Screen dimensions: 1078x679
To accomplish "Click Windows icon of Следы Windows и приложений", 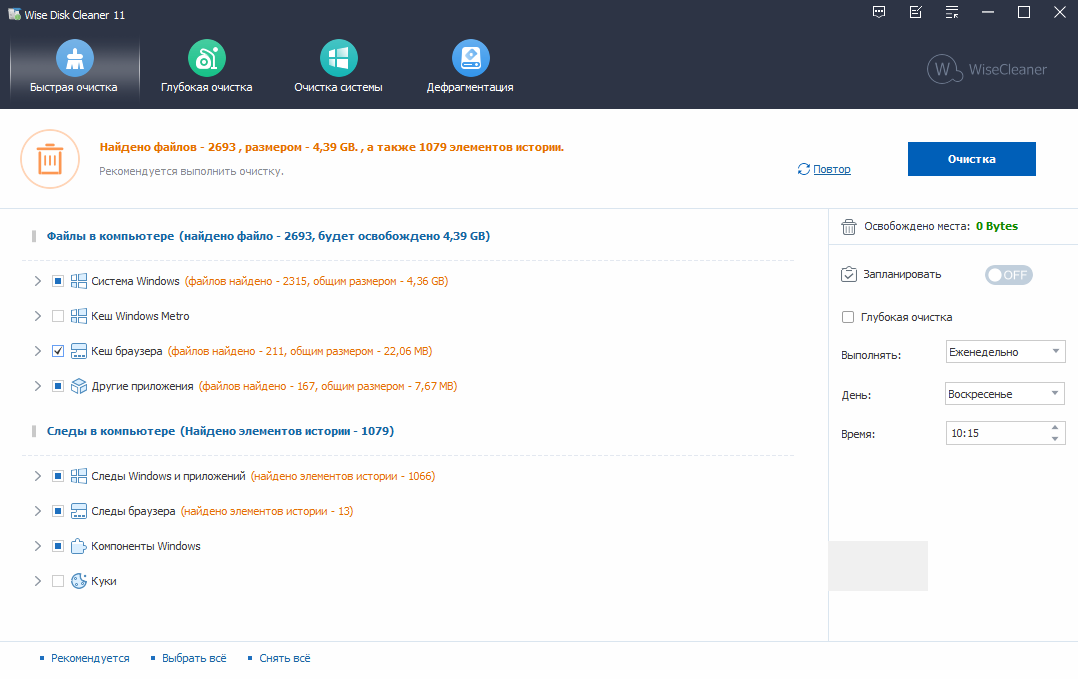I will [79, 476].
